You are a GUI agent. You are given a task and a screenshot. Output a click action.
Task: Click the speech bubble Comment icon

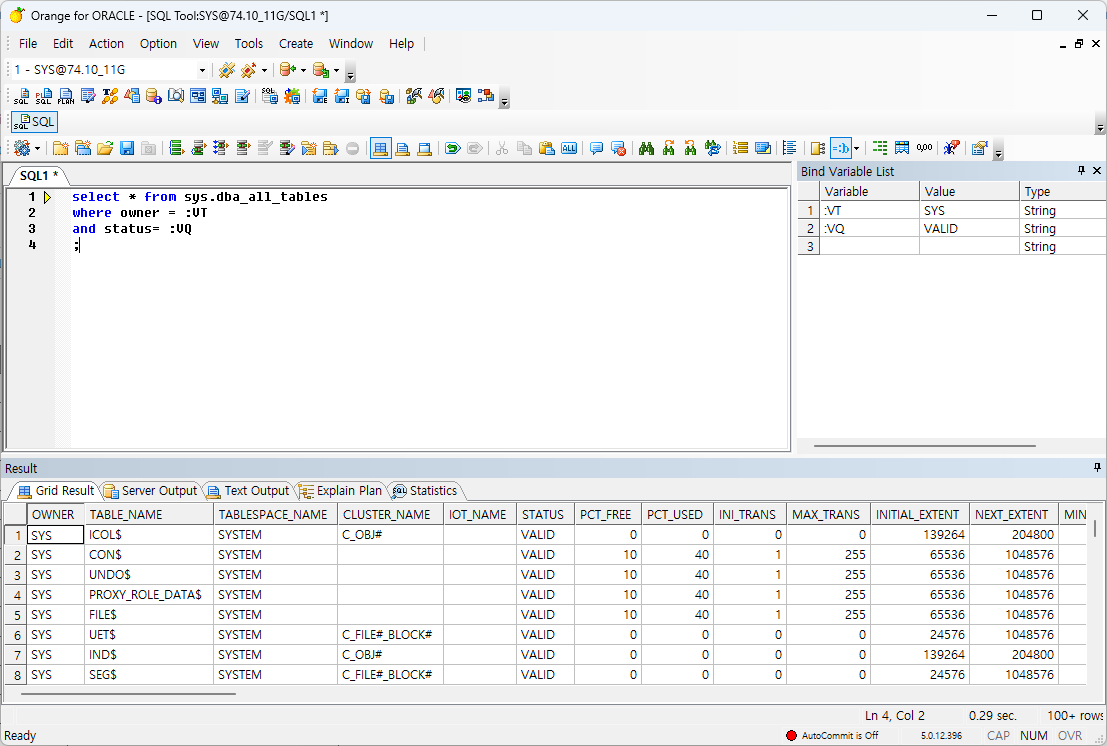[597, 148]
